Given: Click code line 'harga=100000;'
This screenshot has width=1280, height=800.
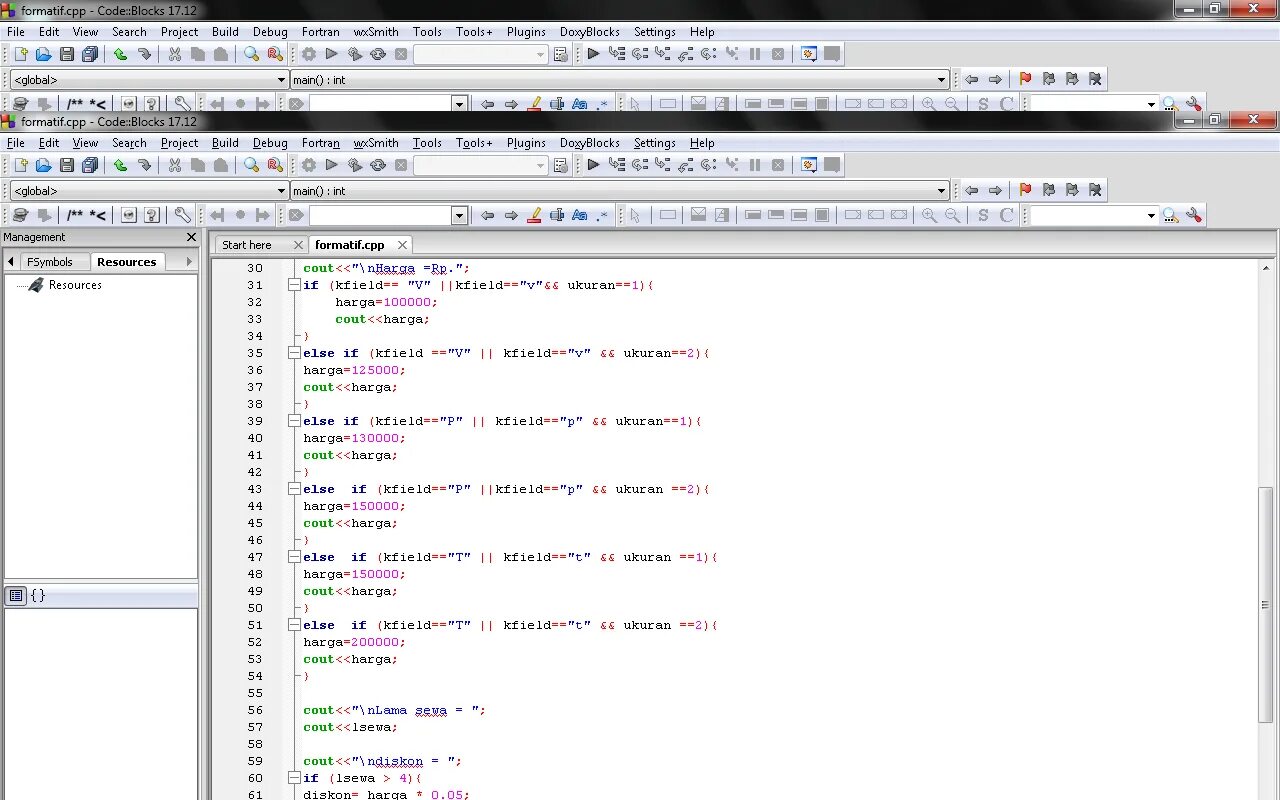Looking at the screenshot, I should coord(386,302).
